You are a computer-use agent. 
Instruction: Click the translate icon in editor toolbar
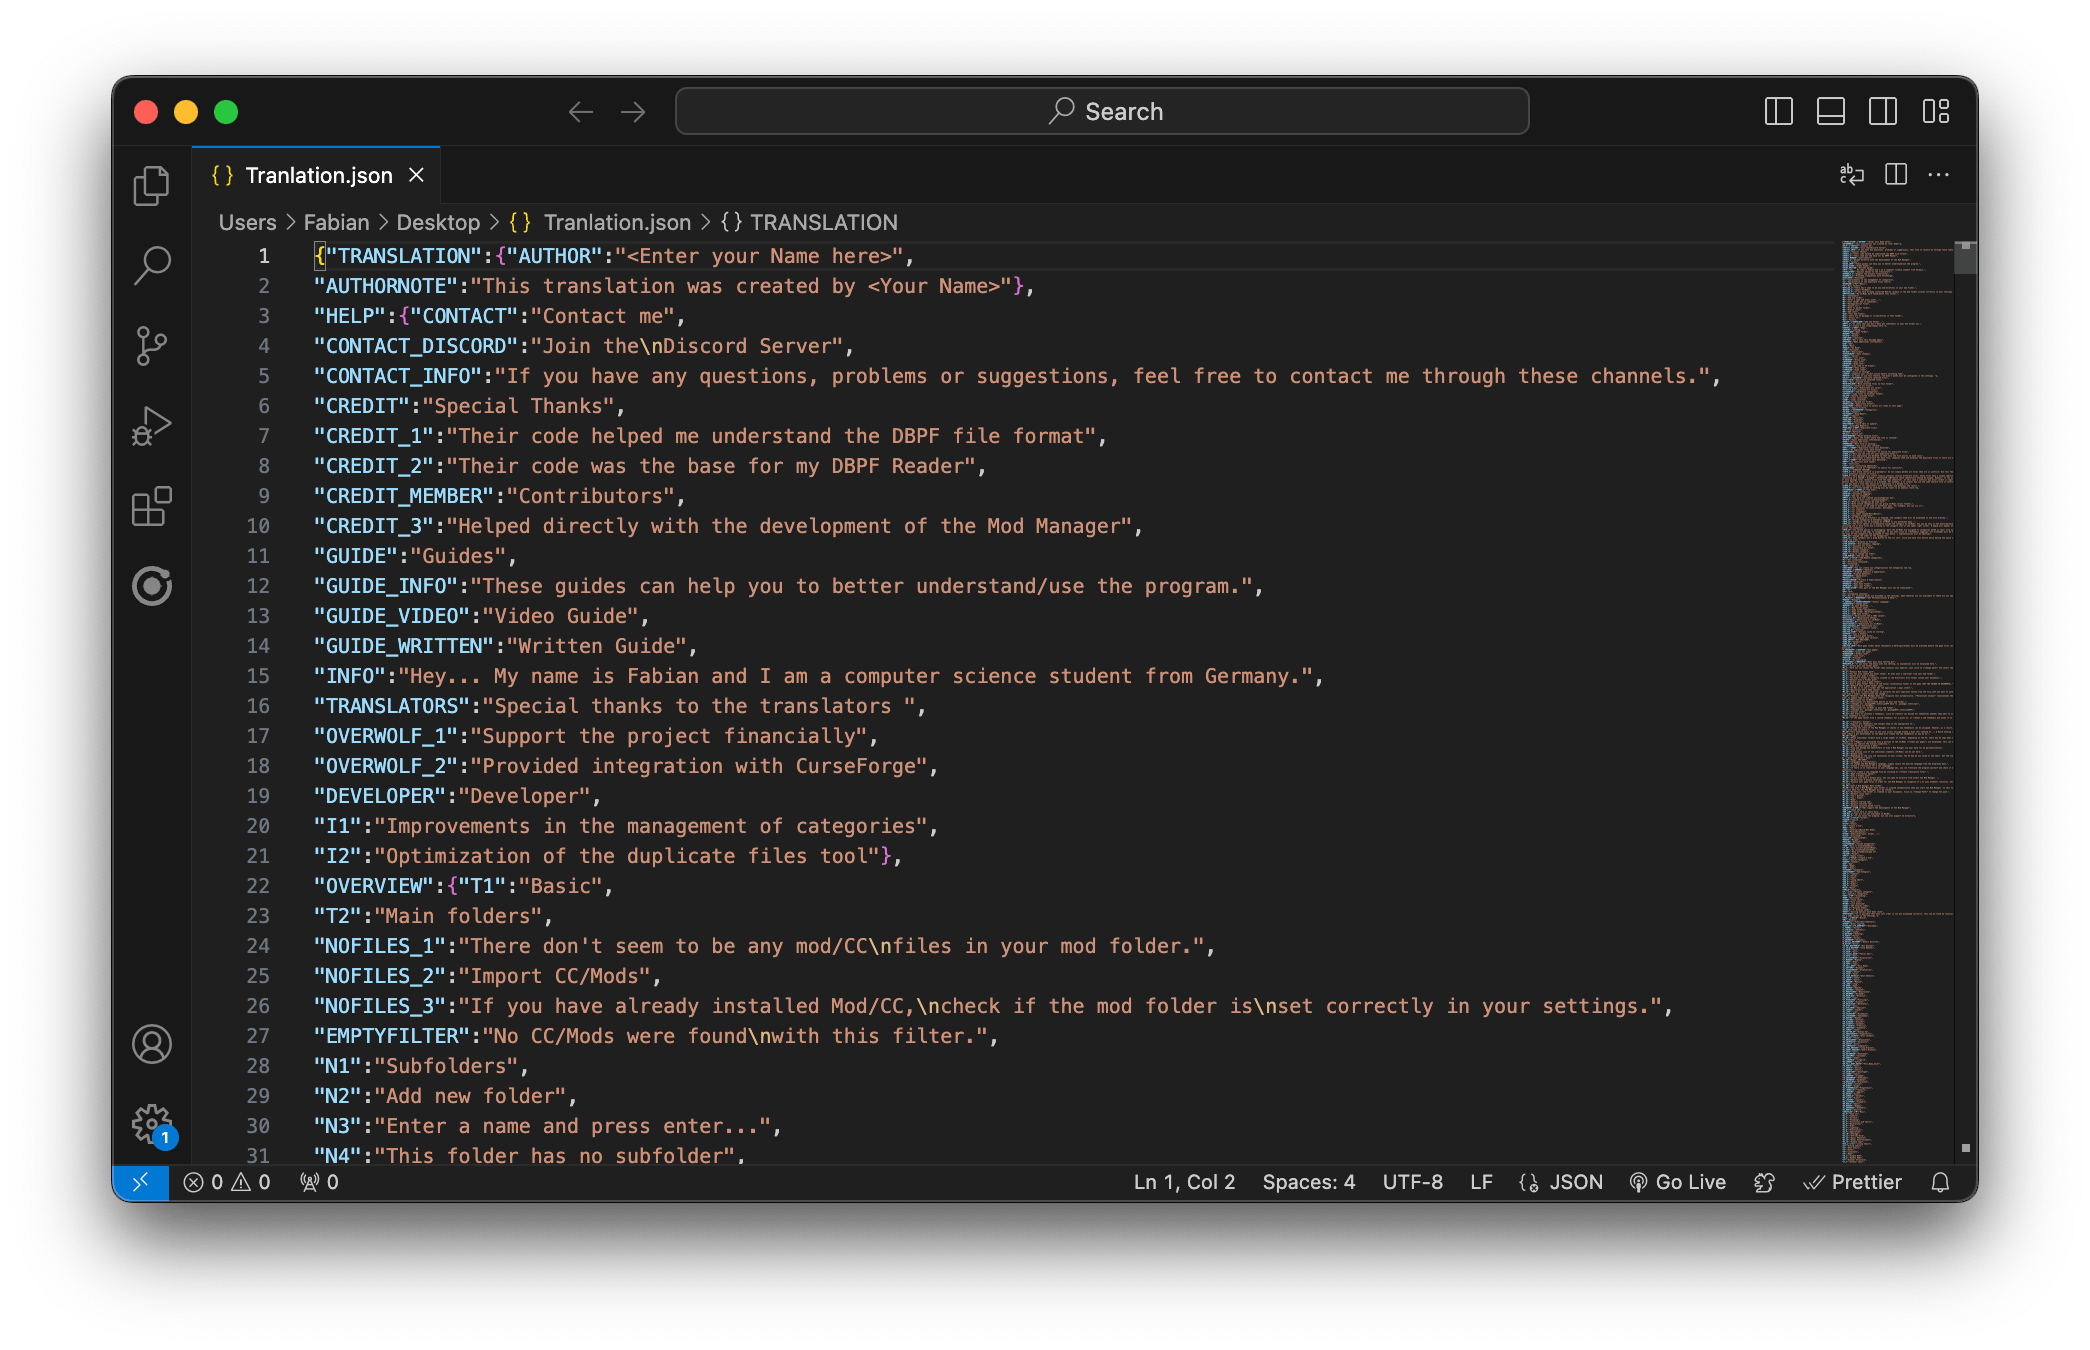click(x=1852, y=175)
